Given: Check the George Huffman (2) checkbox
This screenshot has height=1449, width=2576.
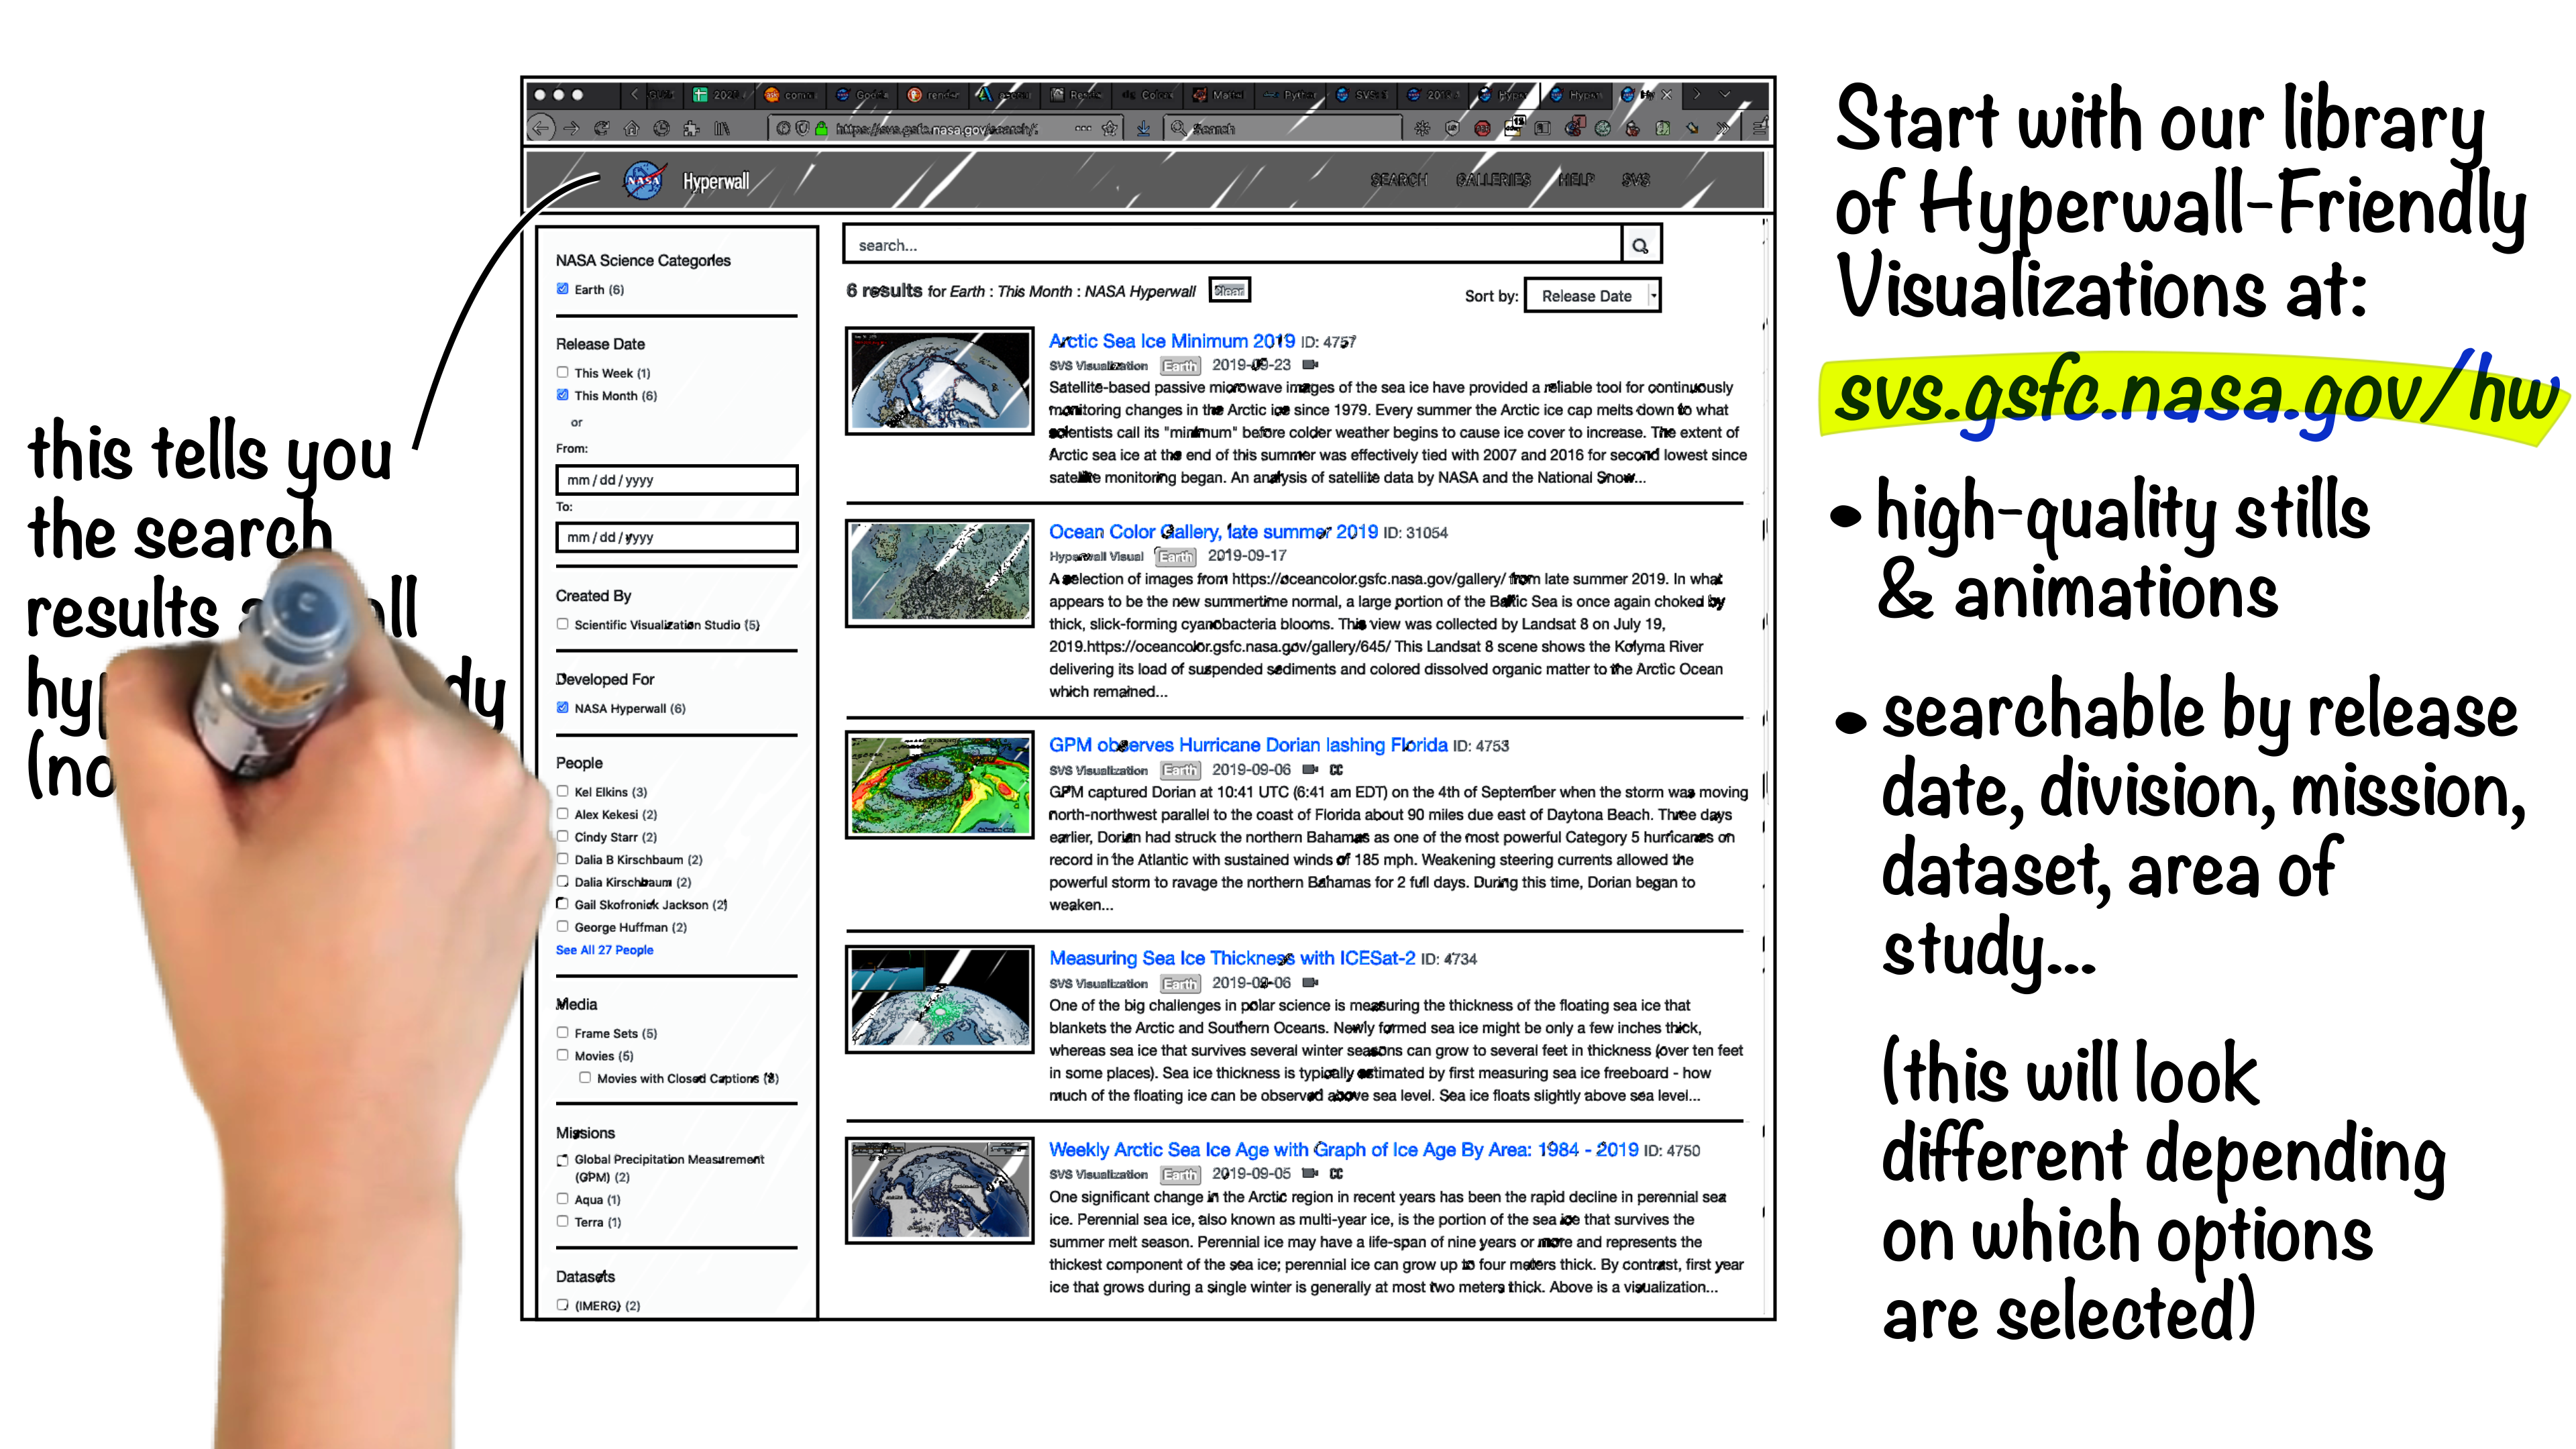Looking at the screenshot, I should tap(563, 926).
